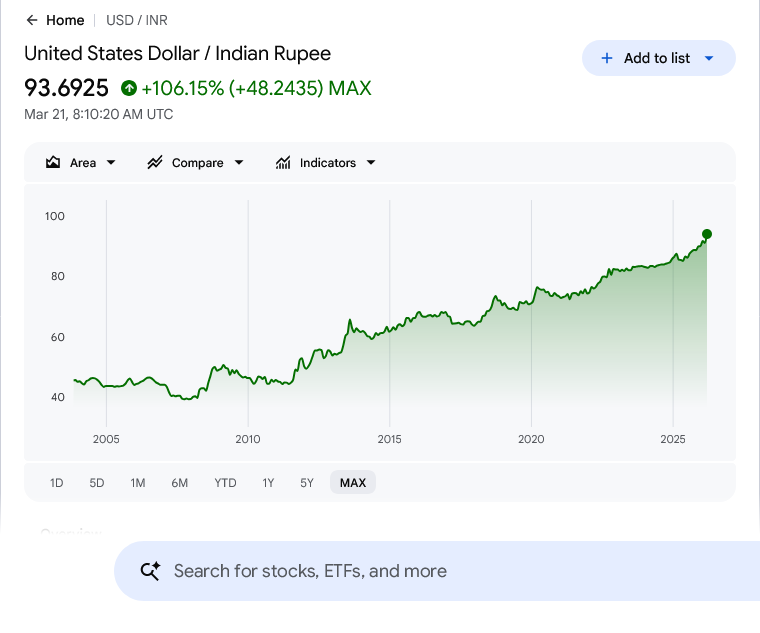The width and height of the screenshot is (760, 633).
Task: Select the 1D time range
Action: [x=57, y=483]
